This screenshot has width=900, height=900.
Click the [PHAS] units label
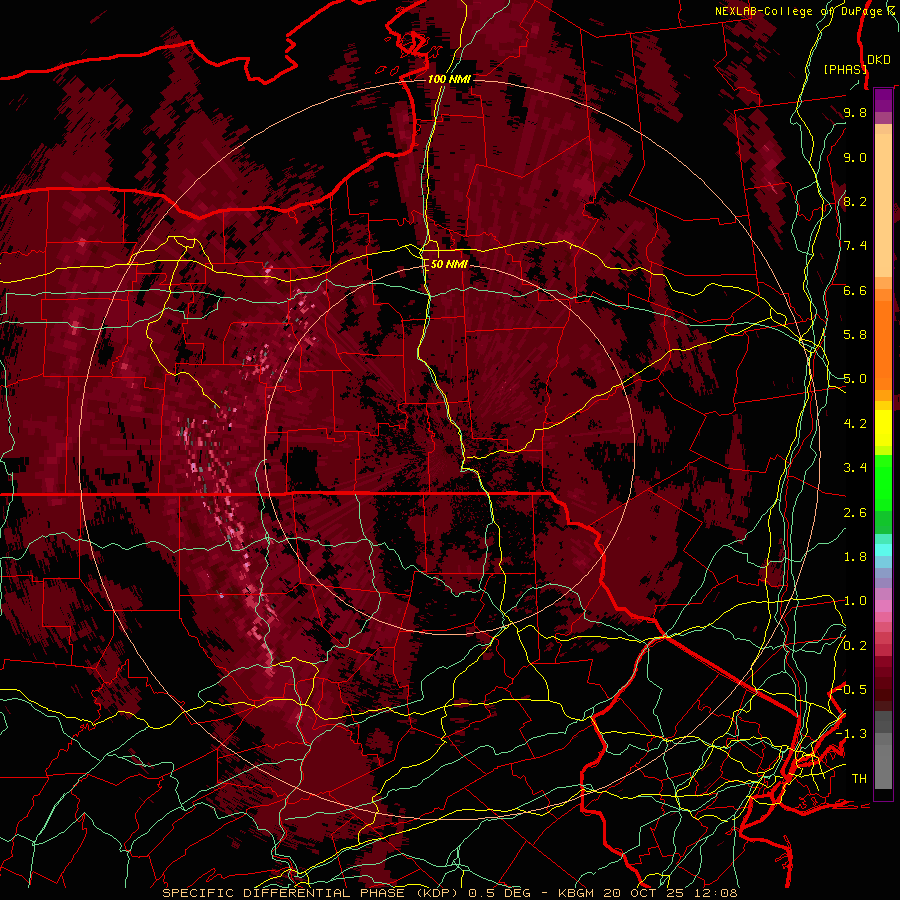click(x=844, y=70)
